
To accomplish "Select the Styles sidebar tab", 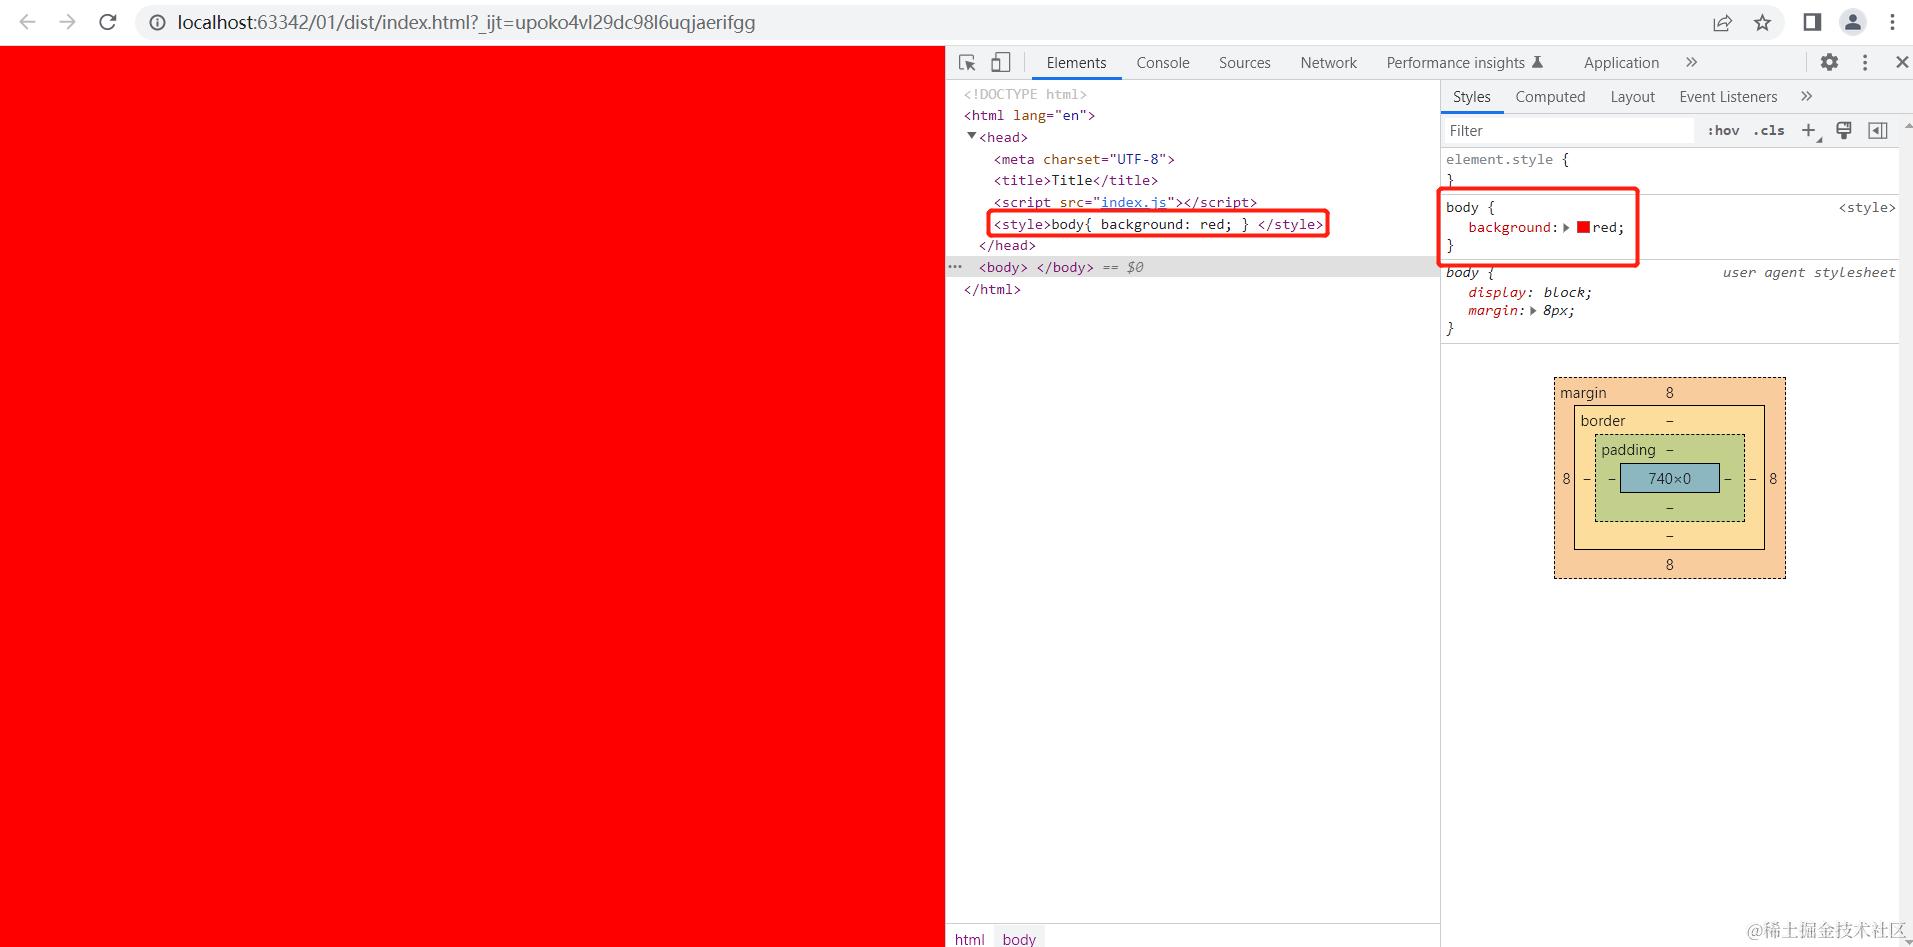I will [x=1471, y=96].
